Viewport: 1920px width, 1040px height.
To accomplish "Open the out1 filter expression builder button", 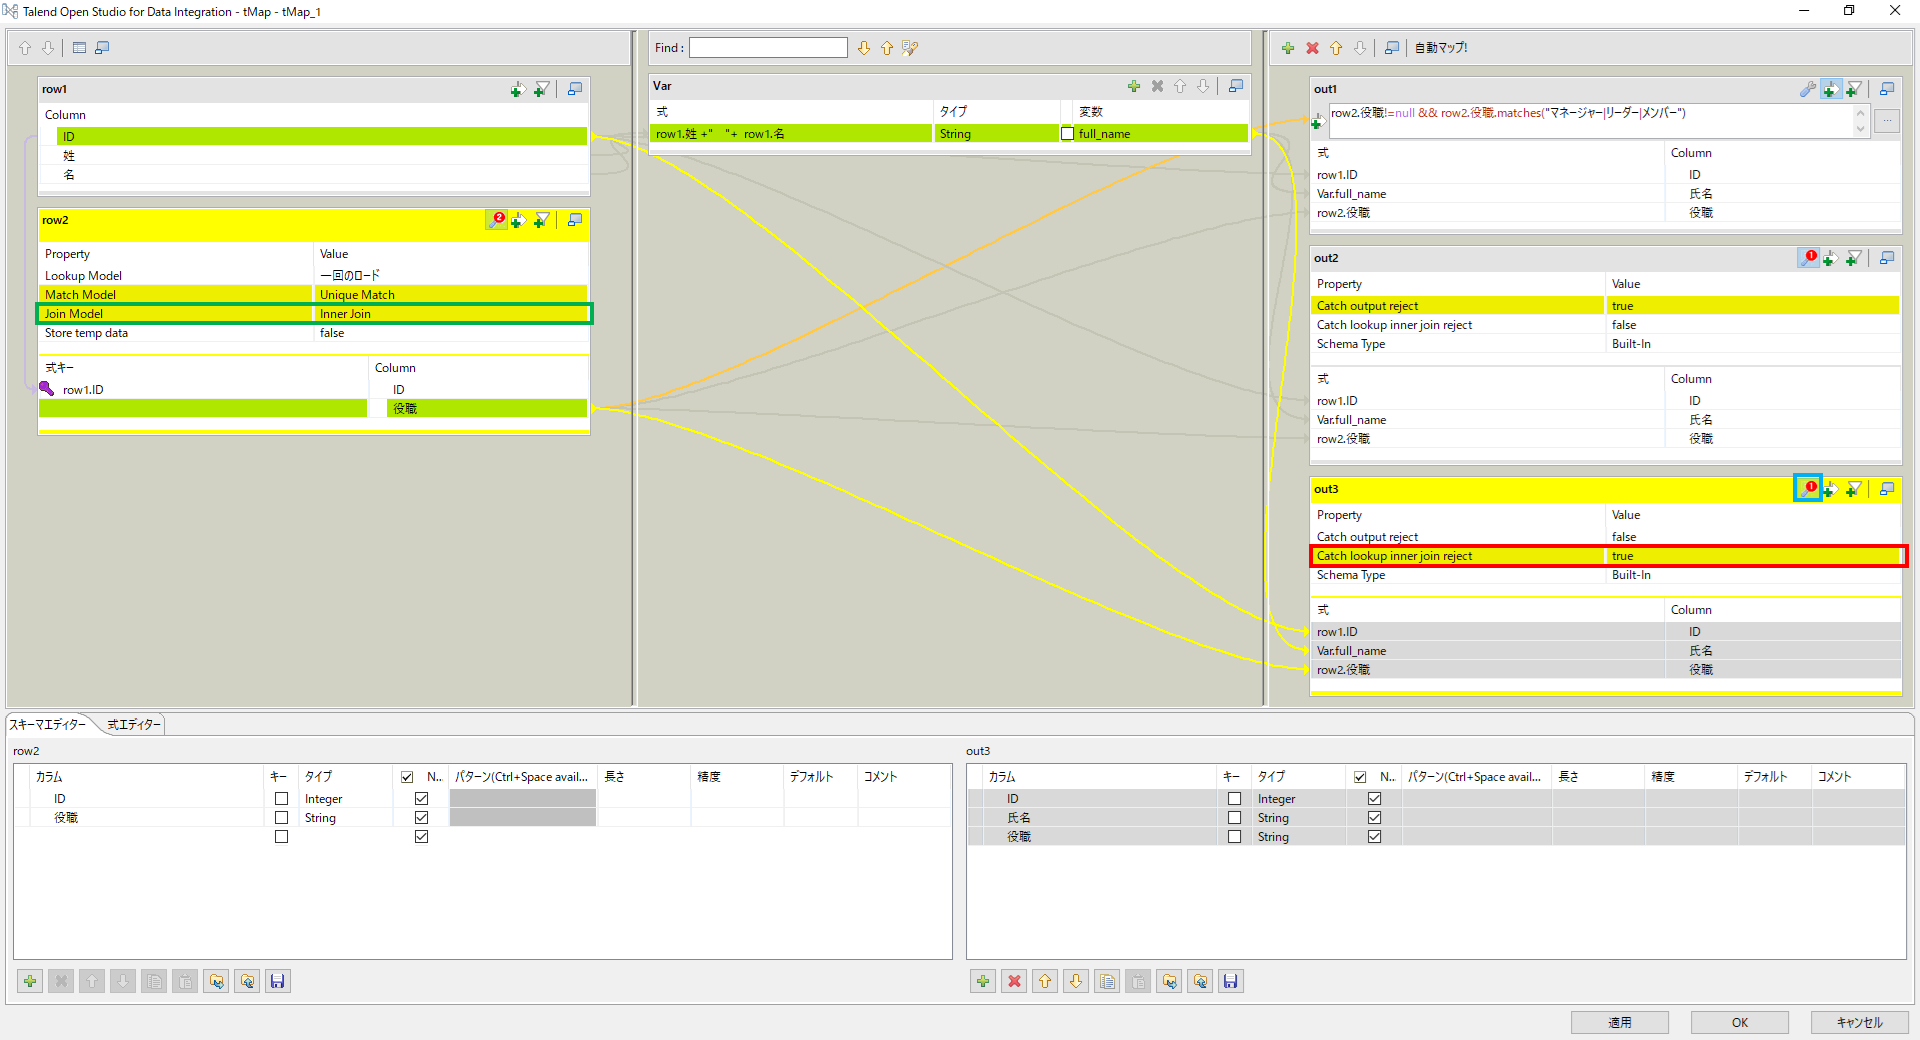I will (1887, 121).
